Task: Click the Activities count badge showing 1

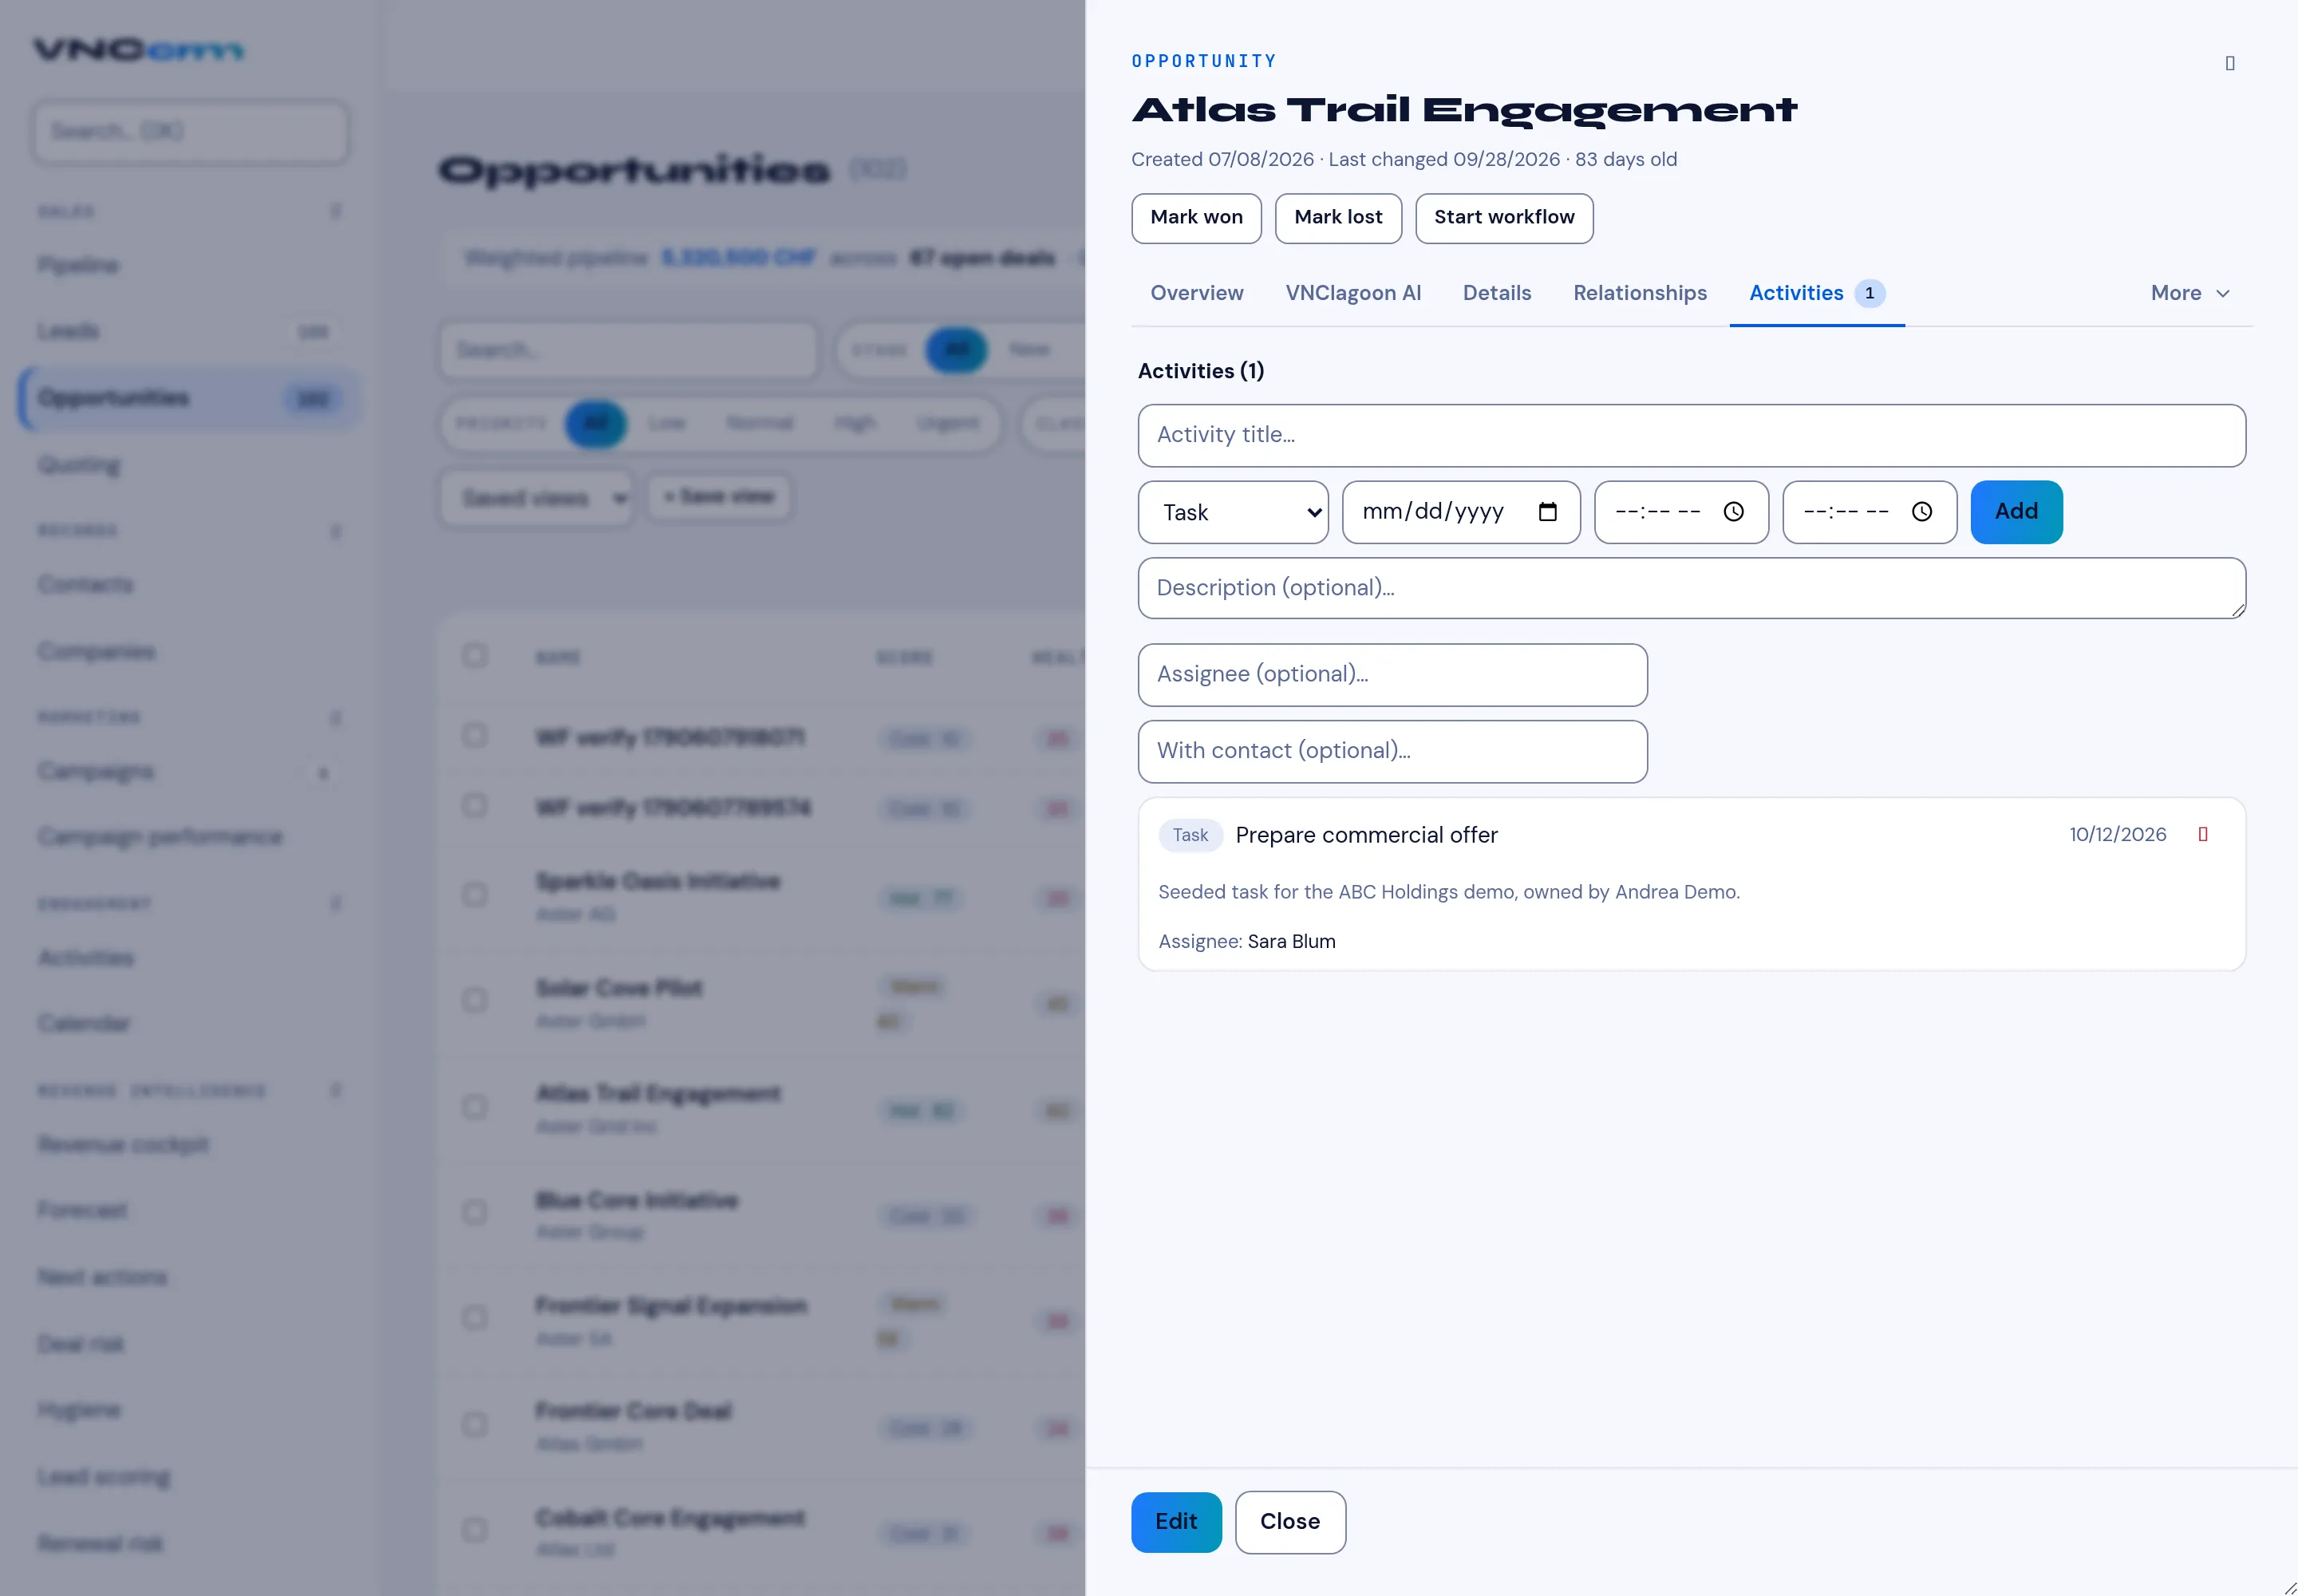Action: [1869, 293]
